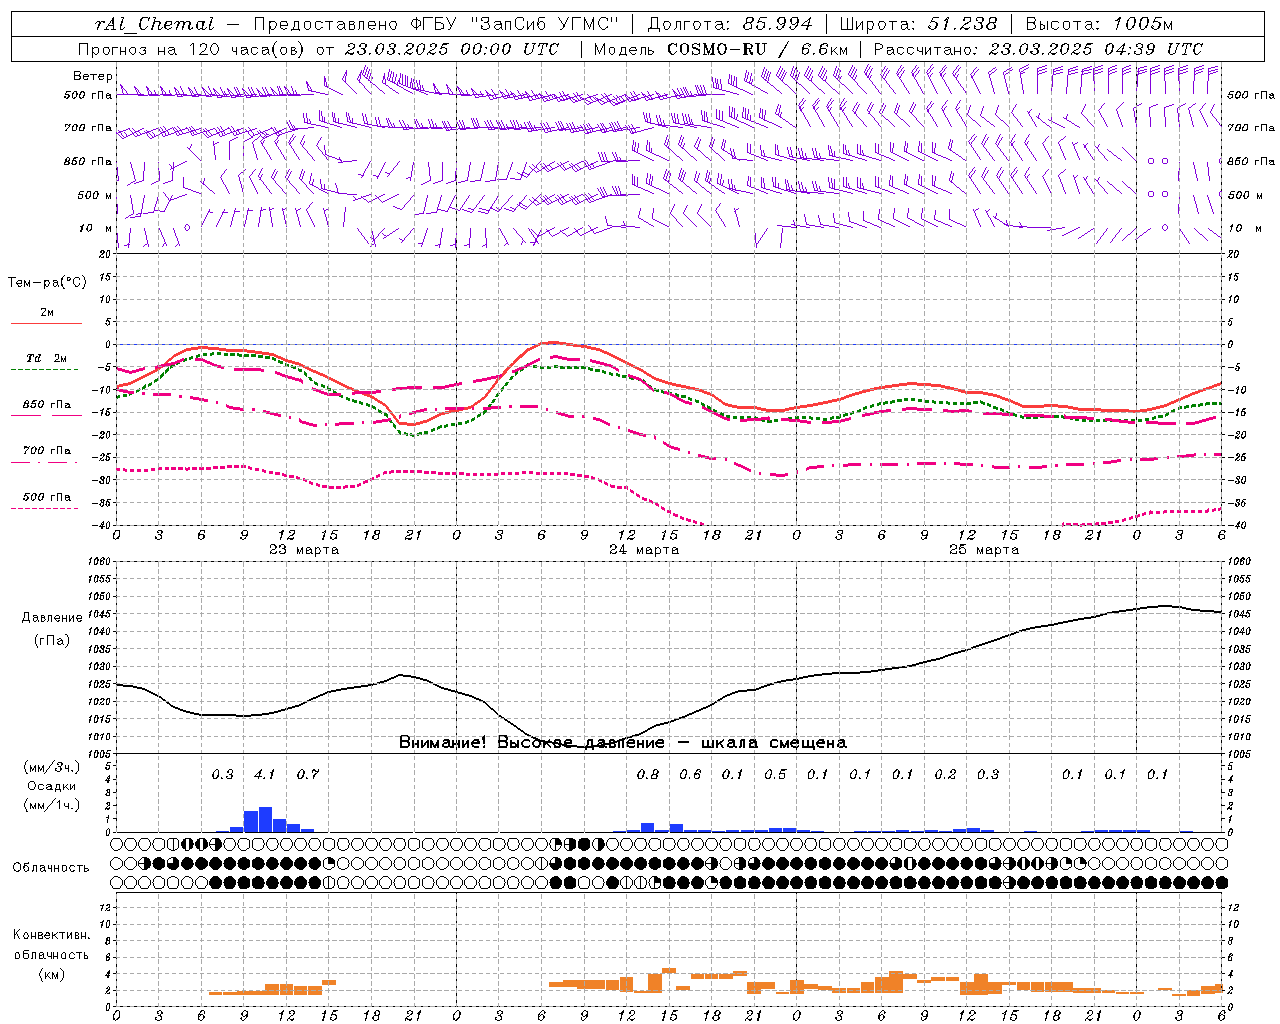Viewport: 1280px width, 1024px height.
Task: Click the Td 2м legend entry
Action: (47, 358)
